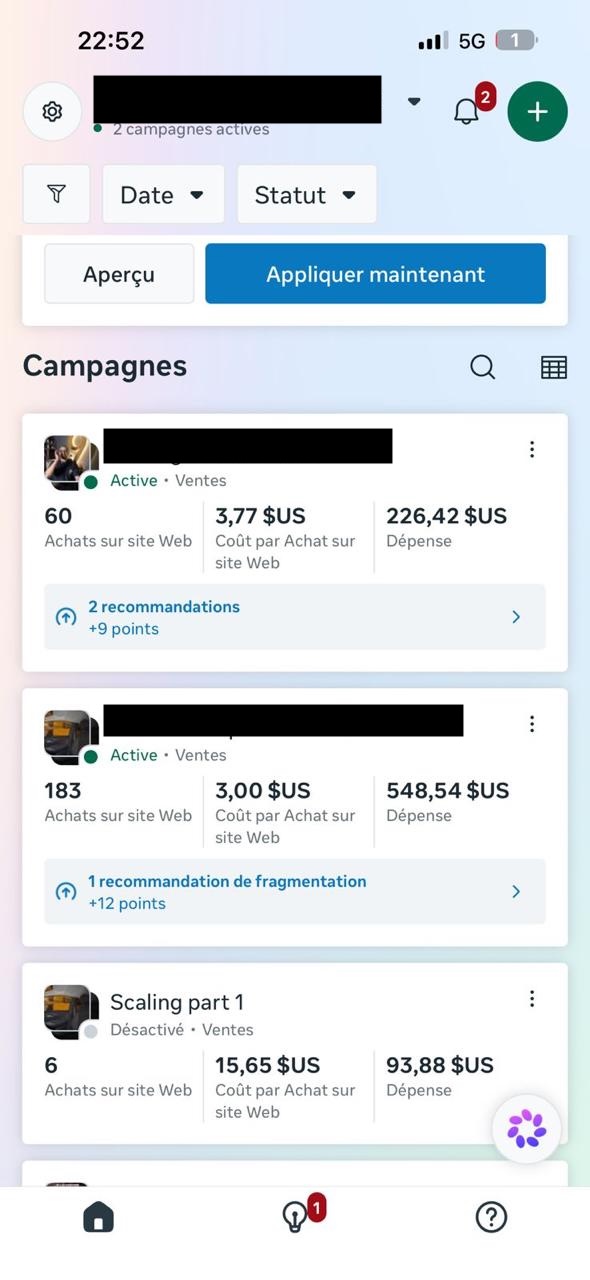Search campaigns with the magnifier icon
The height and width of the screenshot is (1280, 590).
coord(483,367)
